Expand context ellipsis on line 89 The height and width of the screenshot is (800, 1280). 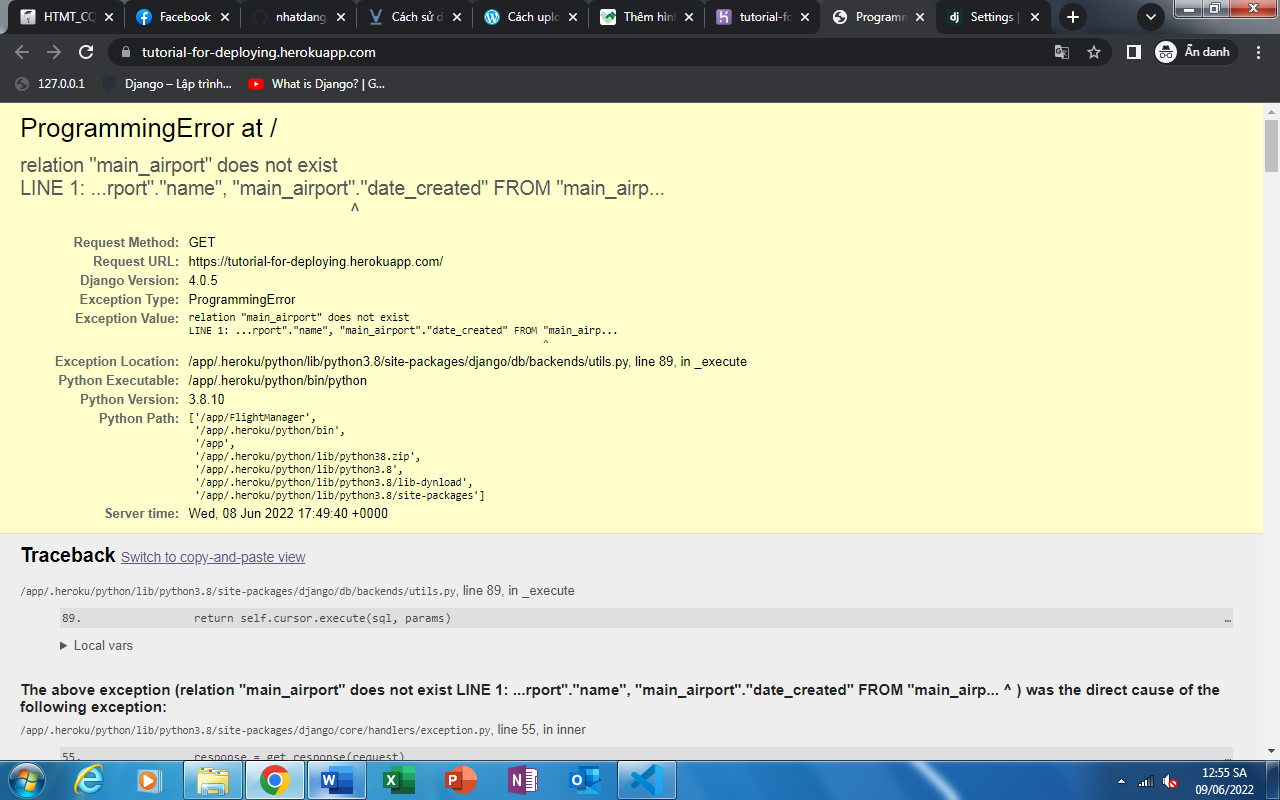1227,619
